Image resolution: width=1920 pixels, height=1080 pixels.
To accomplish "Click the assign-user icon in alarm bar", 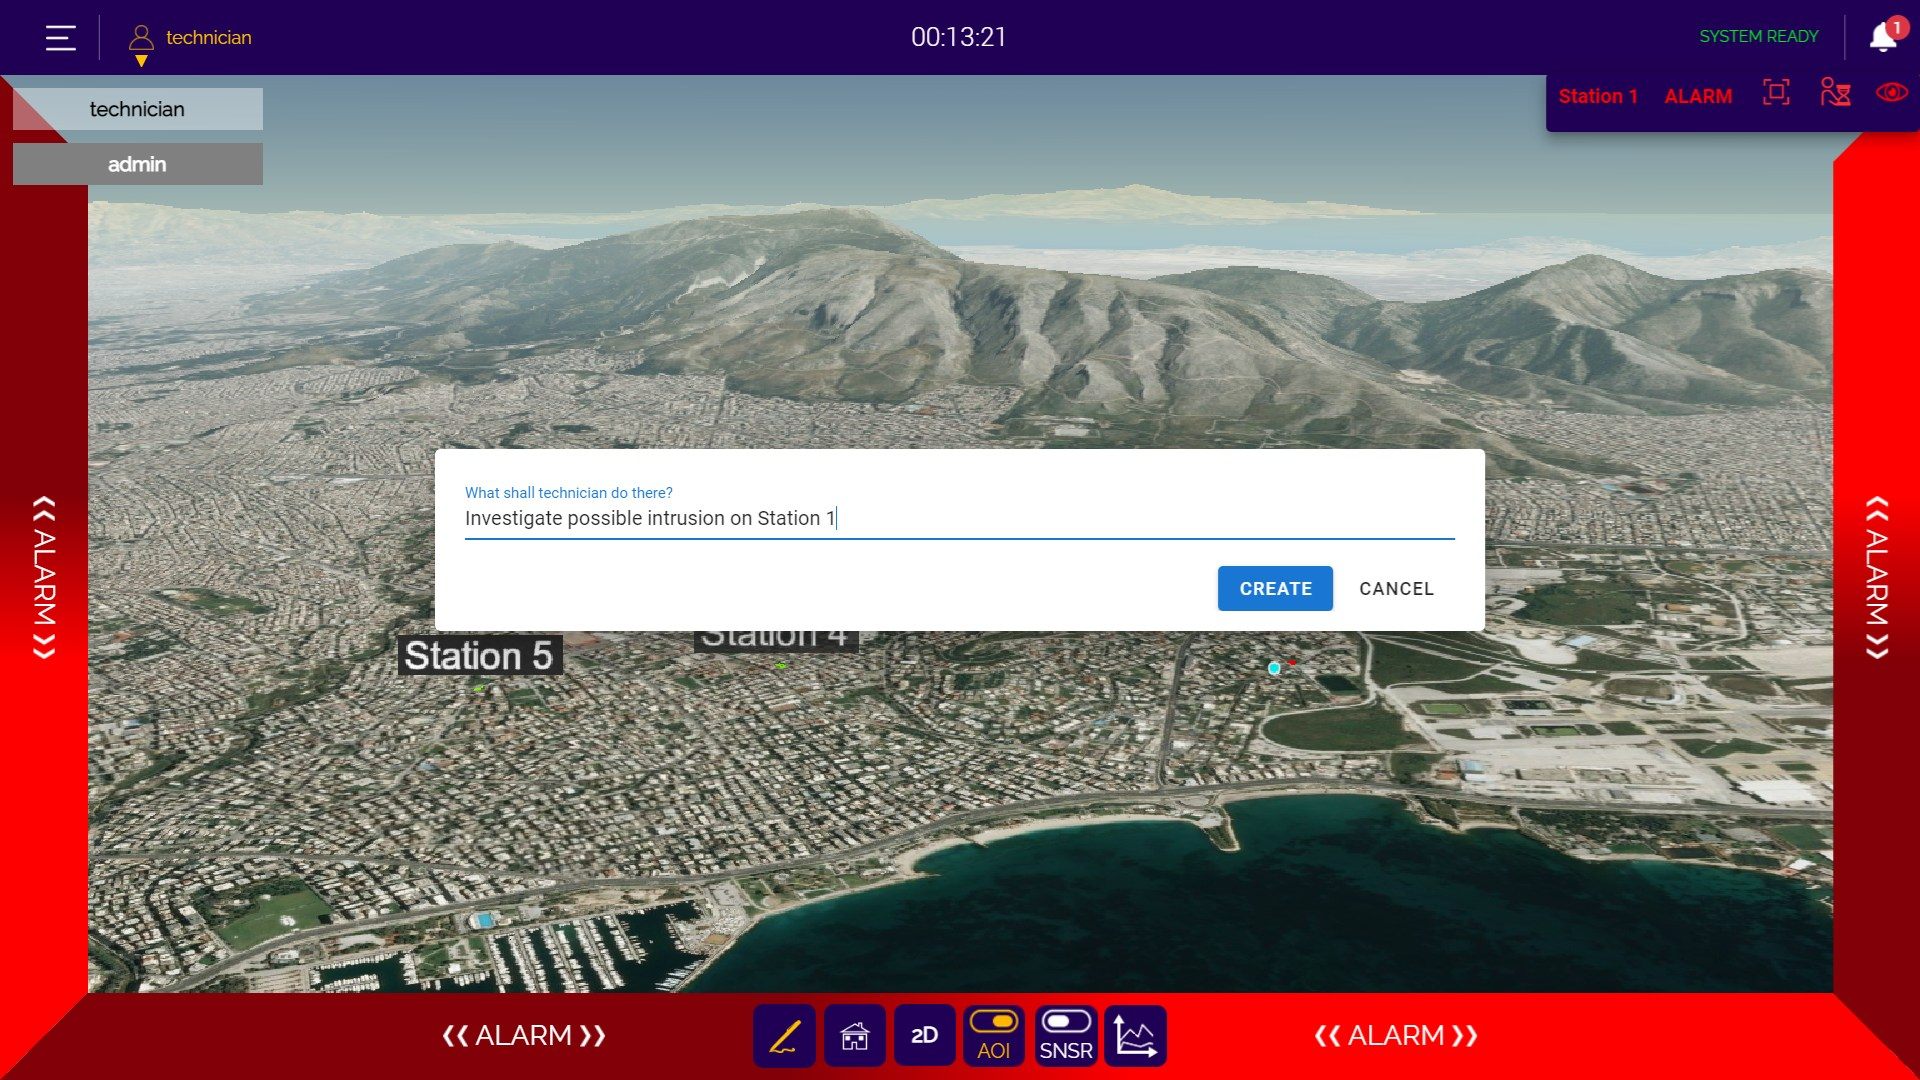I will coord(1835,93).
